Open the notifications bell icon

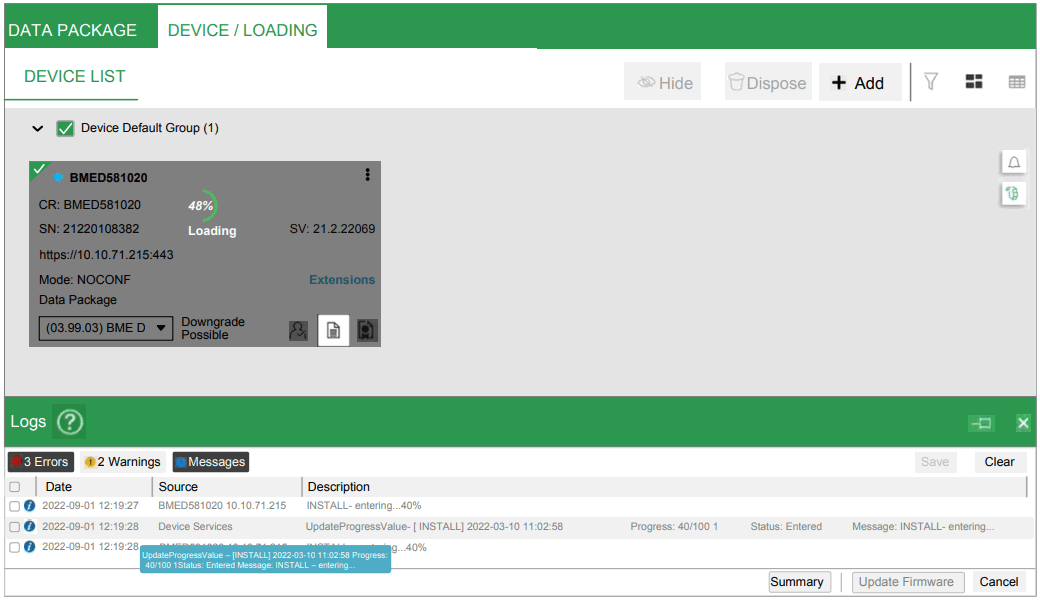(1013, 163)
